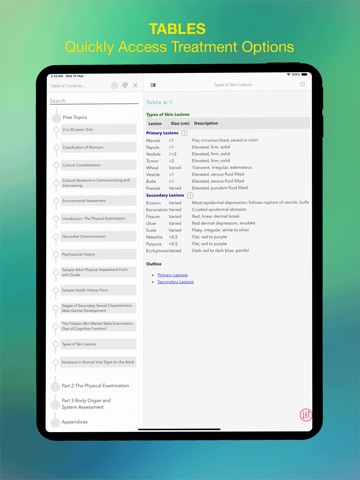This screenshot has height=480, width=360.
Task: Open Variations in Normal Vital Signs topic
Action: pyautogui.click(x=98, y=362)
